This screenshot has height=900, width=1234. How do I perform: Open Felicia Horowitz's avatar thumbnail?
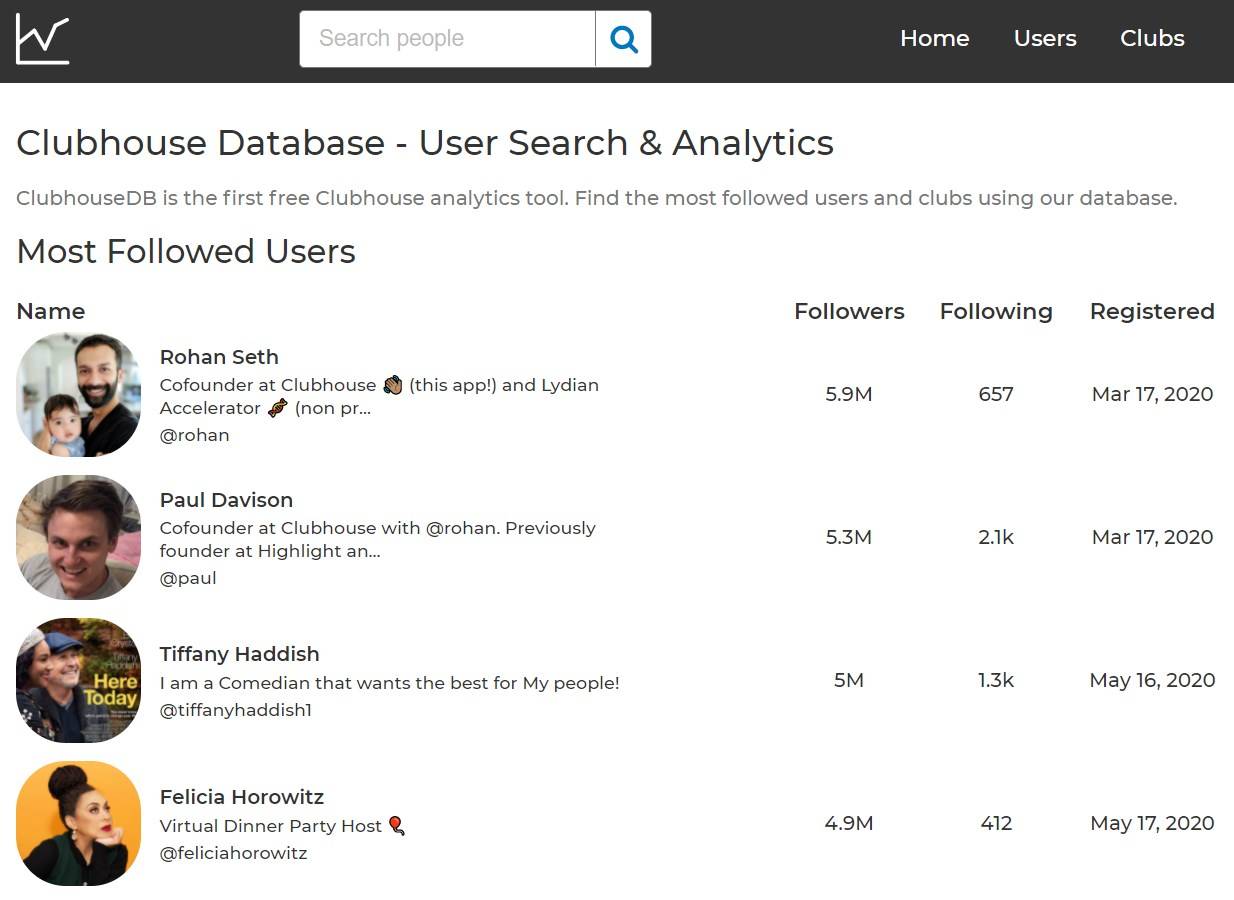tap(79, 823)
